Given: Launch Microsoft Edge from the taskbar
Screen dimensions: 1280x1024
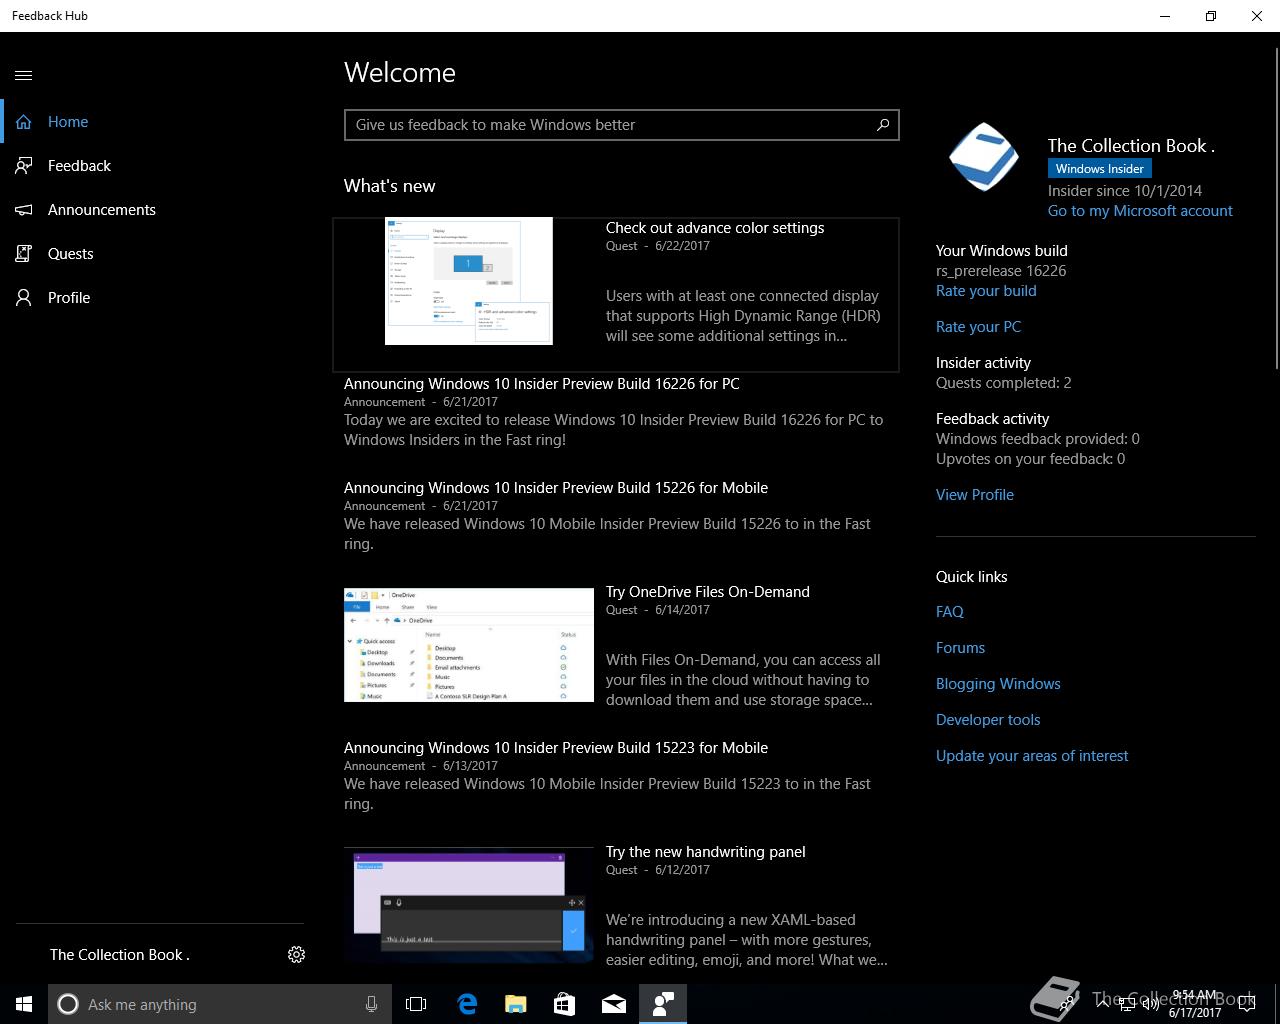Looking at the screenshot, I should point(466,1004).
